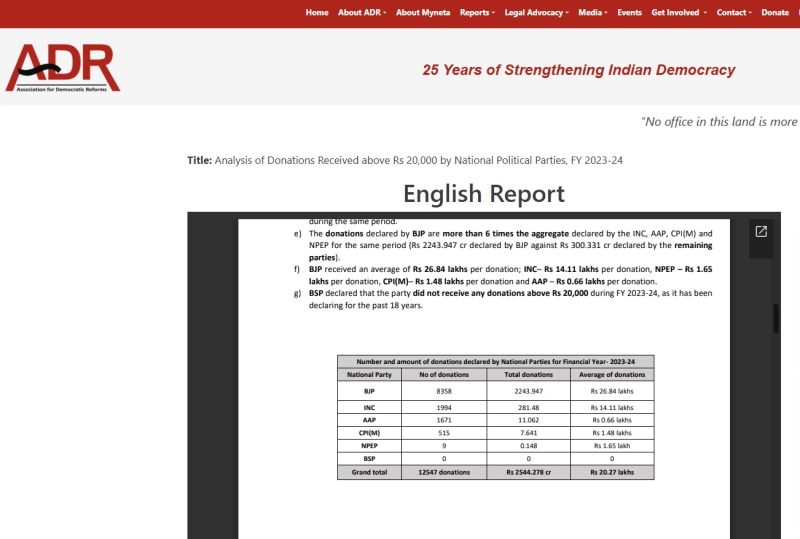Go to the Home page
800x539 pixels.
pyautogui.click(x=317, y=13)
